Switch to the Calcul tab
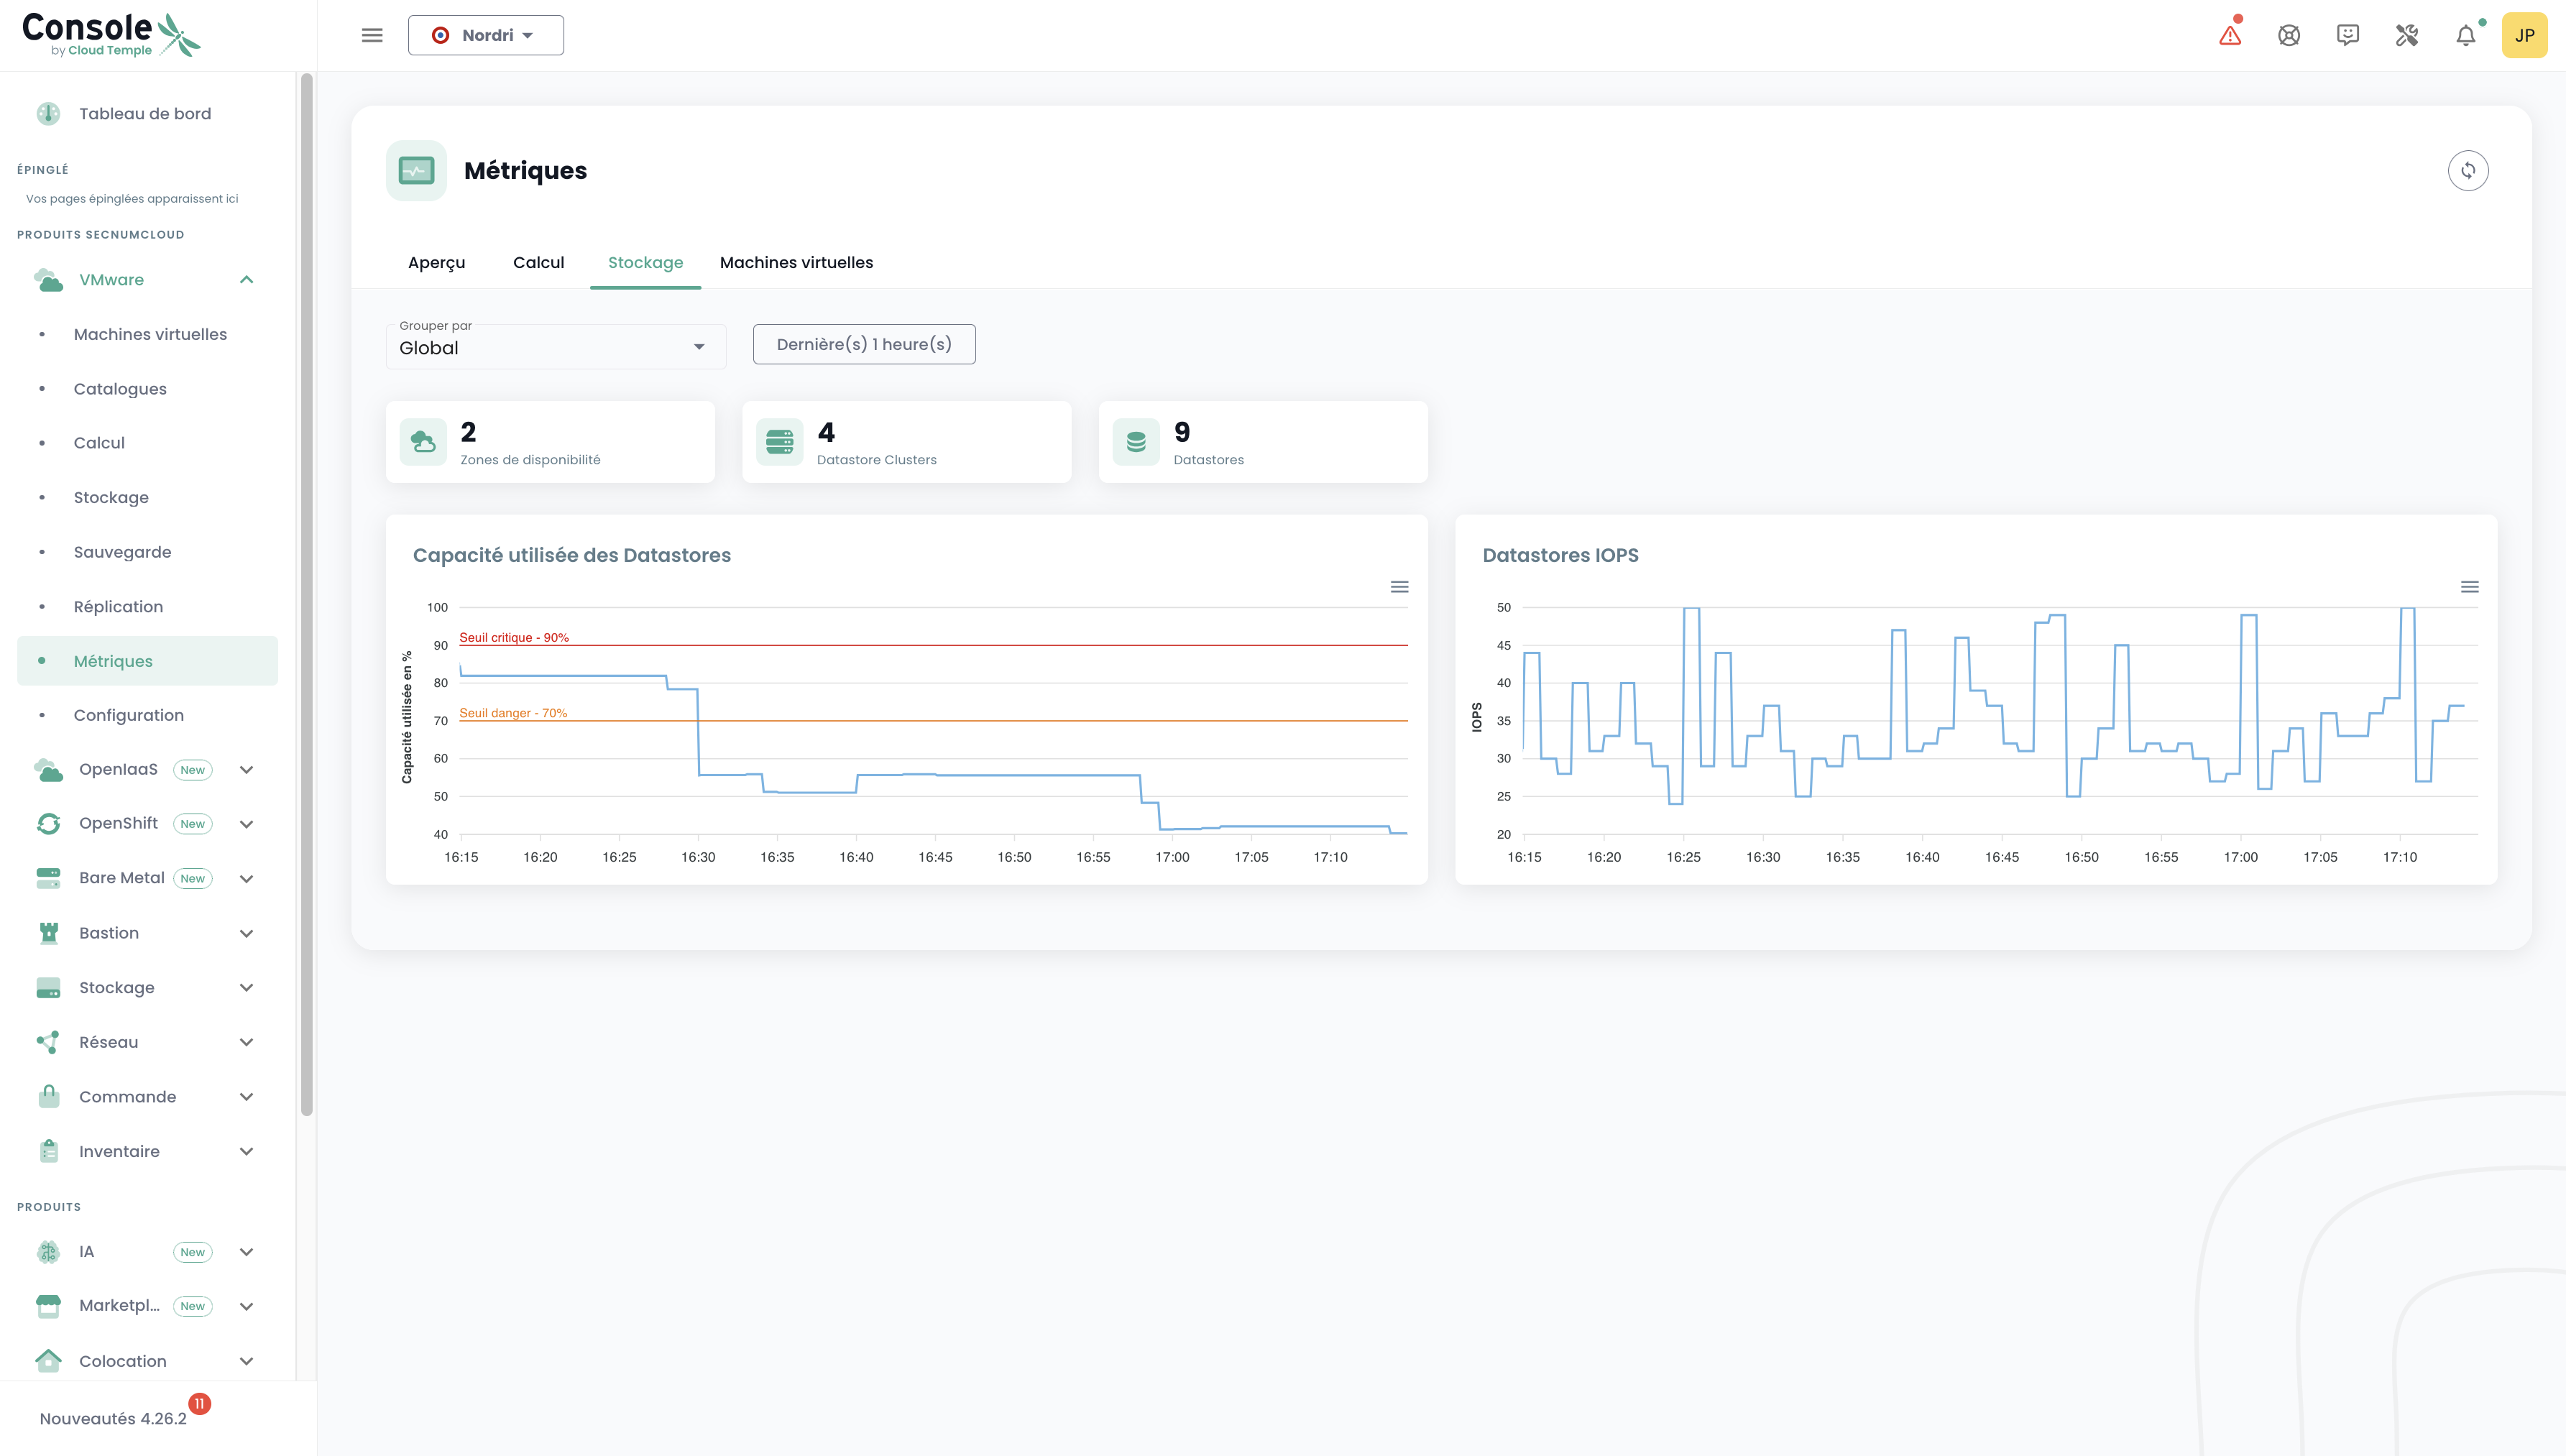The height and width of the screenshot is (1456, 2566). (538, 263)
